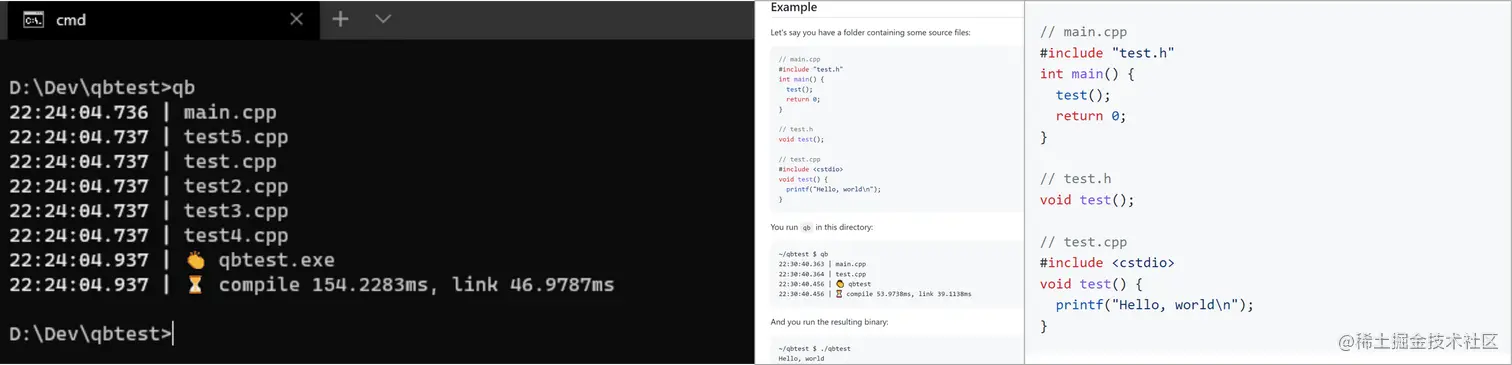1512x365 pixels.
Task: Click the cmd terminal icon in the tab
Action: point(33,19)
